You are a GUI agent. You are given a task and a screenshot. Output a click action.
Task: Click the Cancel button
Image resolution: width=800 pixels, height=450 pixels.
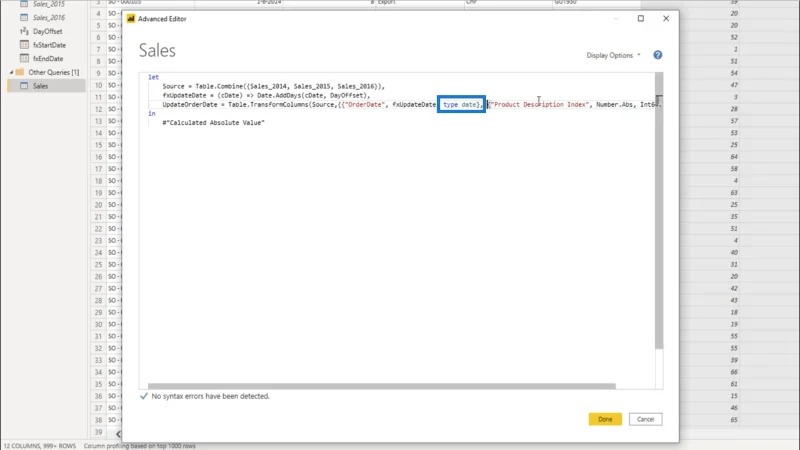tap(645, 419)
